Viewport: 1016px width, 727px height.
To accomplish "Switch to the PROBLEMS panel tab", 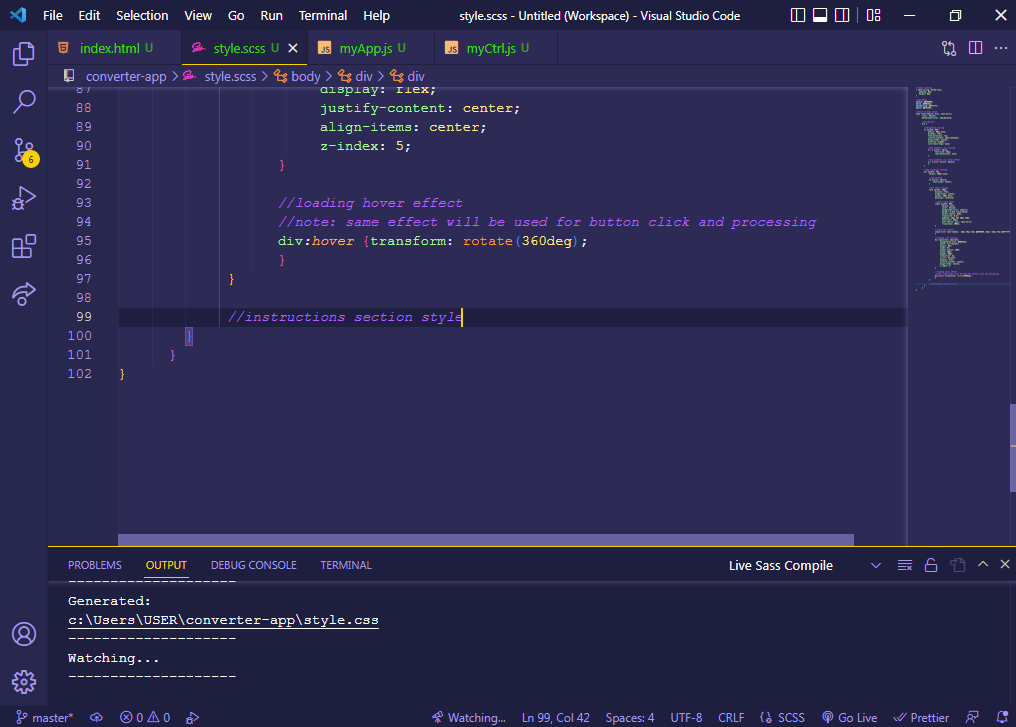I will (x=95, y=565).
